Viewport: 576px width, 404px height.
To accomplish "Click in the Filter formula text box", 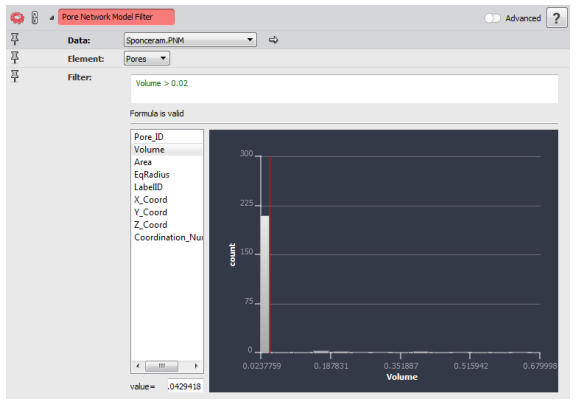I will [x=344, y=89].
